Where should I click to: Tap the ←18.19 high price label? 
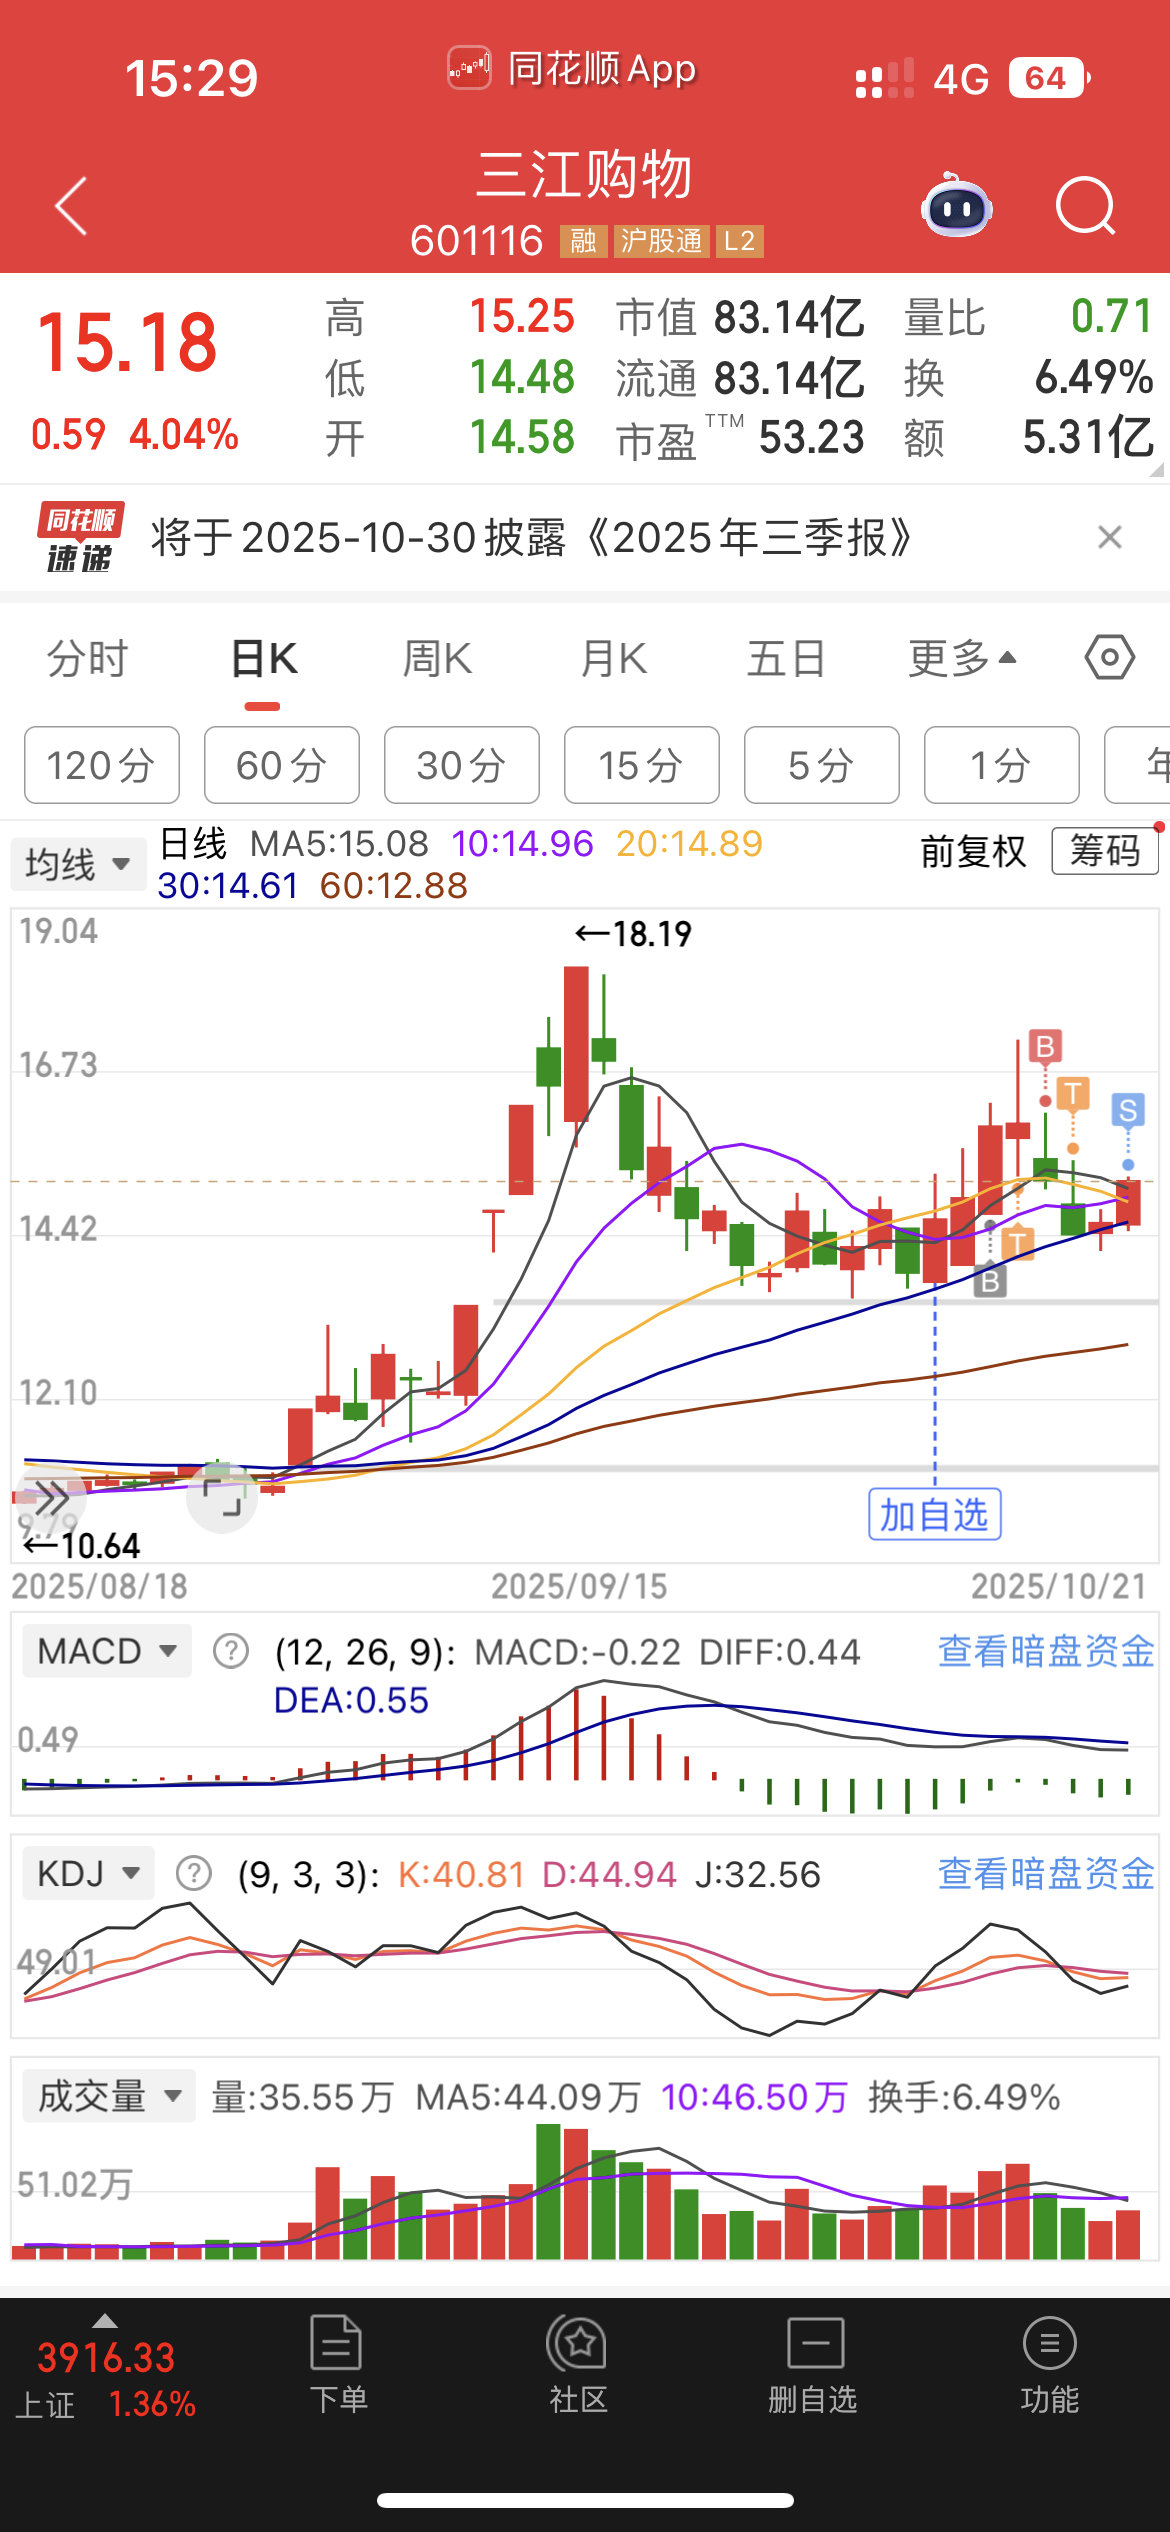coord(633,934)
